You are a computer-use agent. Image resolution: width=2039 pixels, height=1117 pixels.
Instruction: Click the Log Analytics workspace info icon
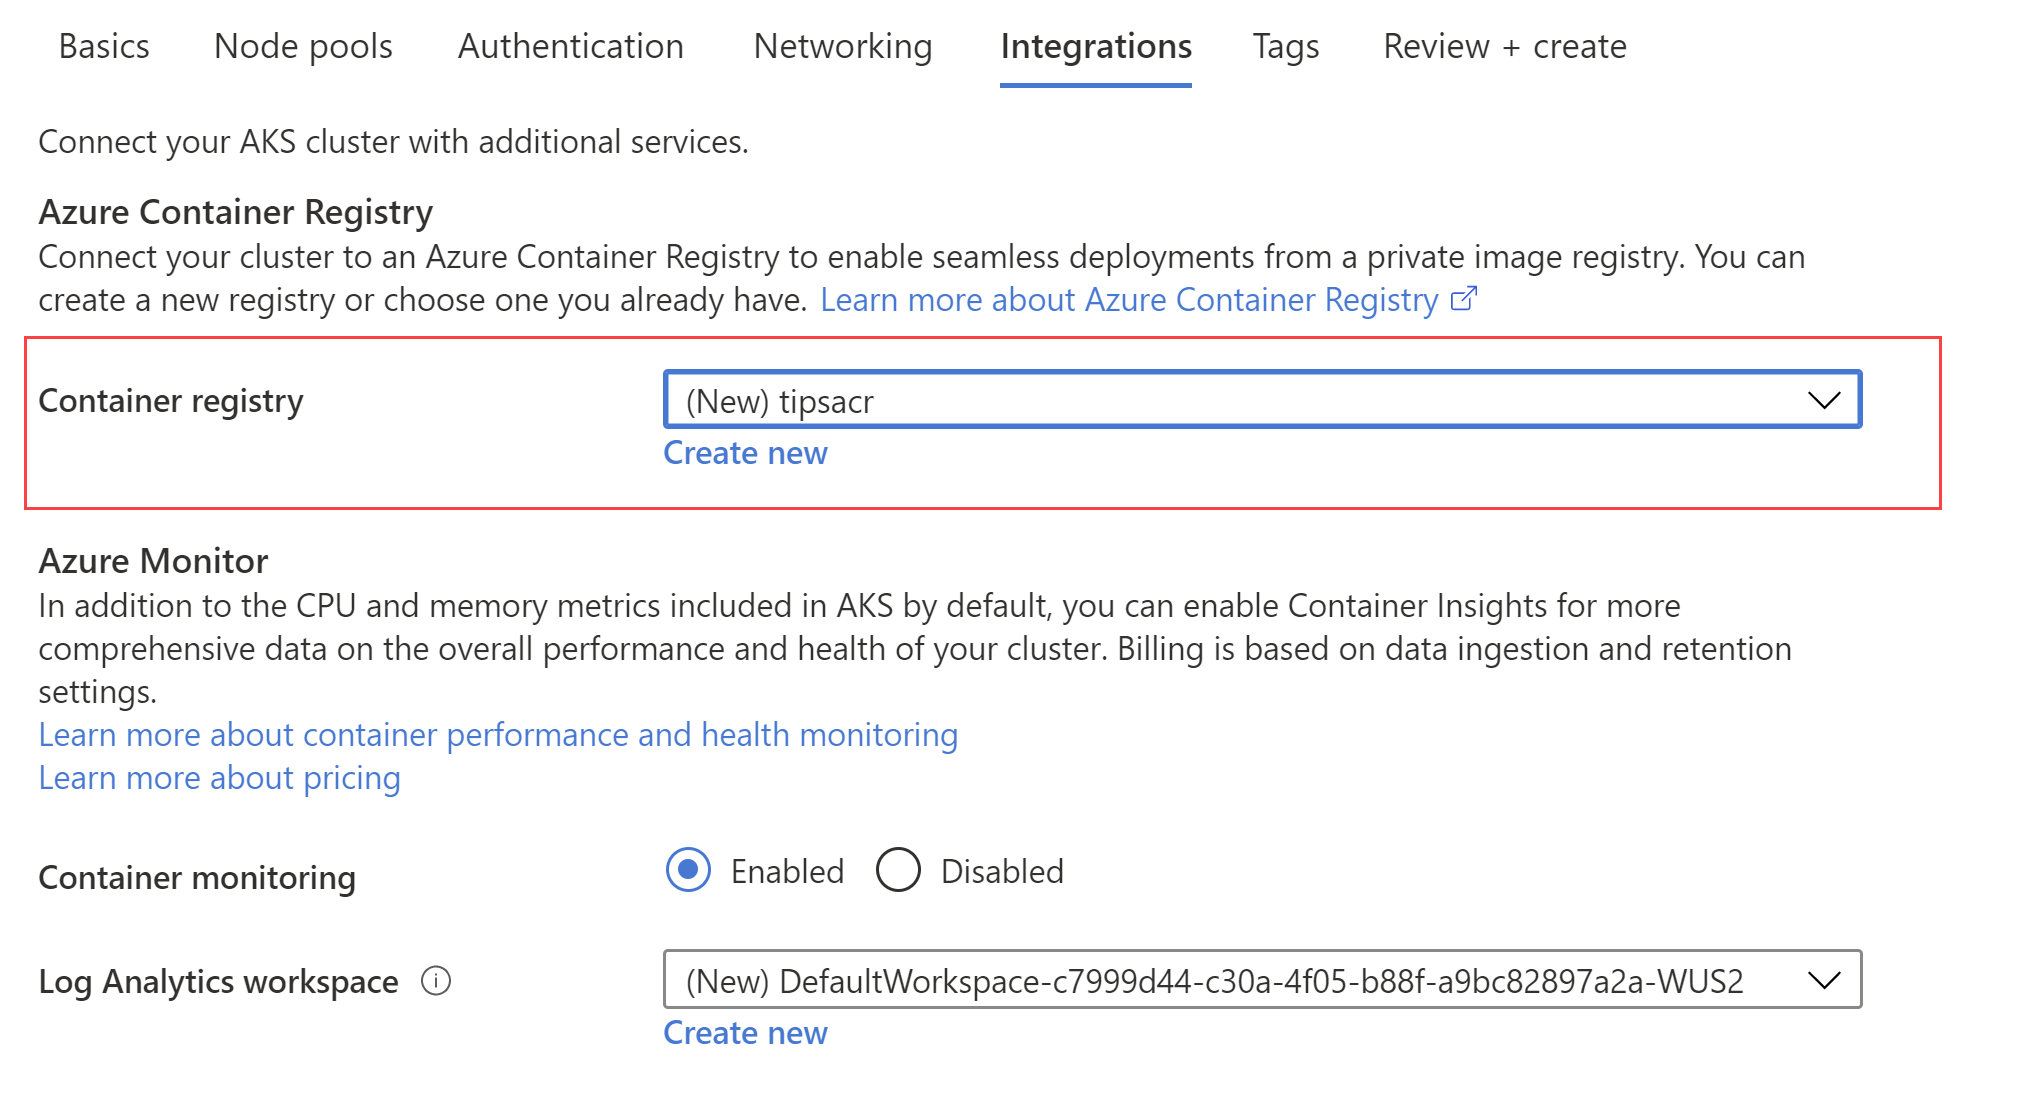click(x=436, y=981)
